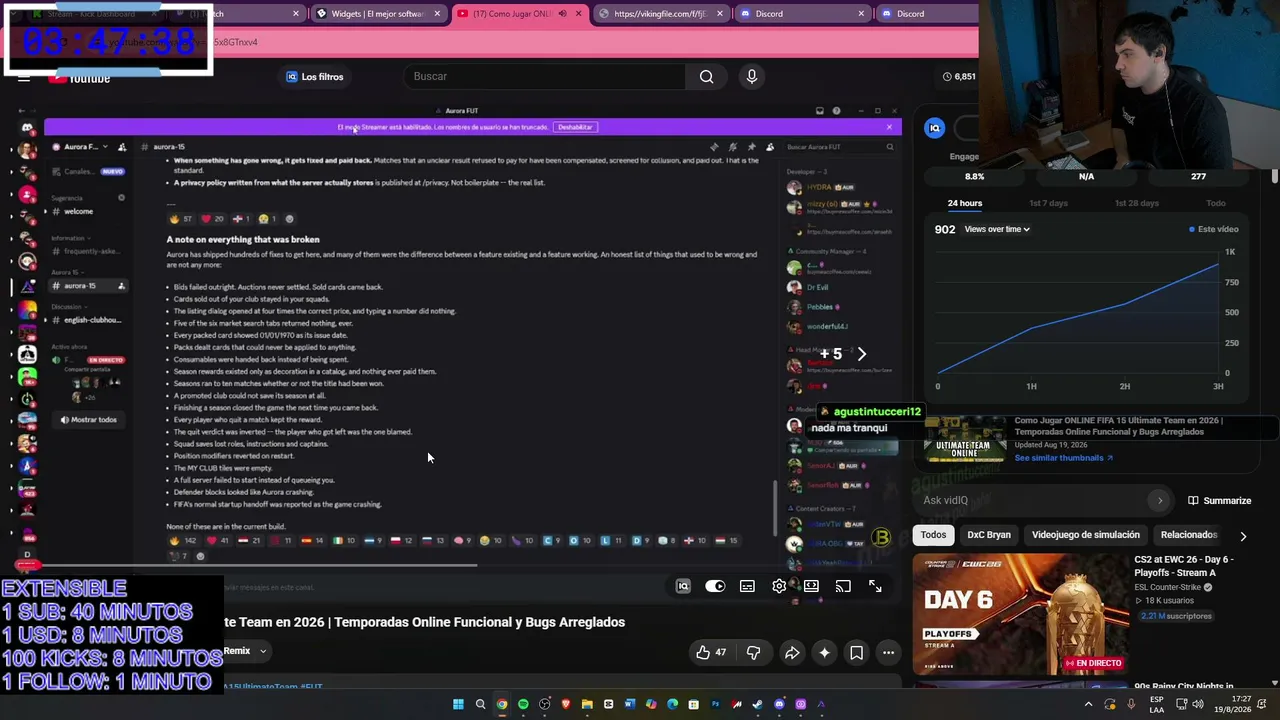
Task: Switch the player to theater mode
Action: click(811, 586)
